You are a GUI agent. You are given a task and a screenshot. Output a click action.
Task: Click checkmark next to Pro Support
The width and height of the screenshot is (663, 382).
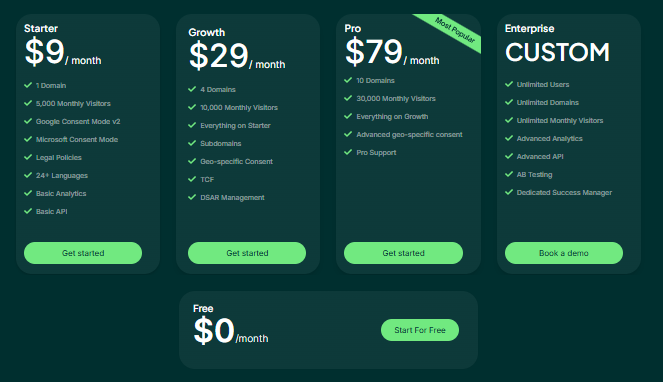348,152
